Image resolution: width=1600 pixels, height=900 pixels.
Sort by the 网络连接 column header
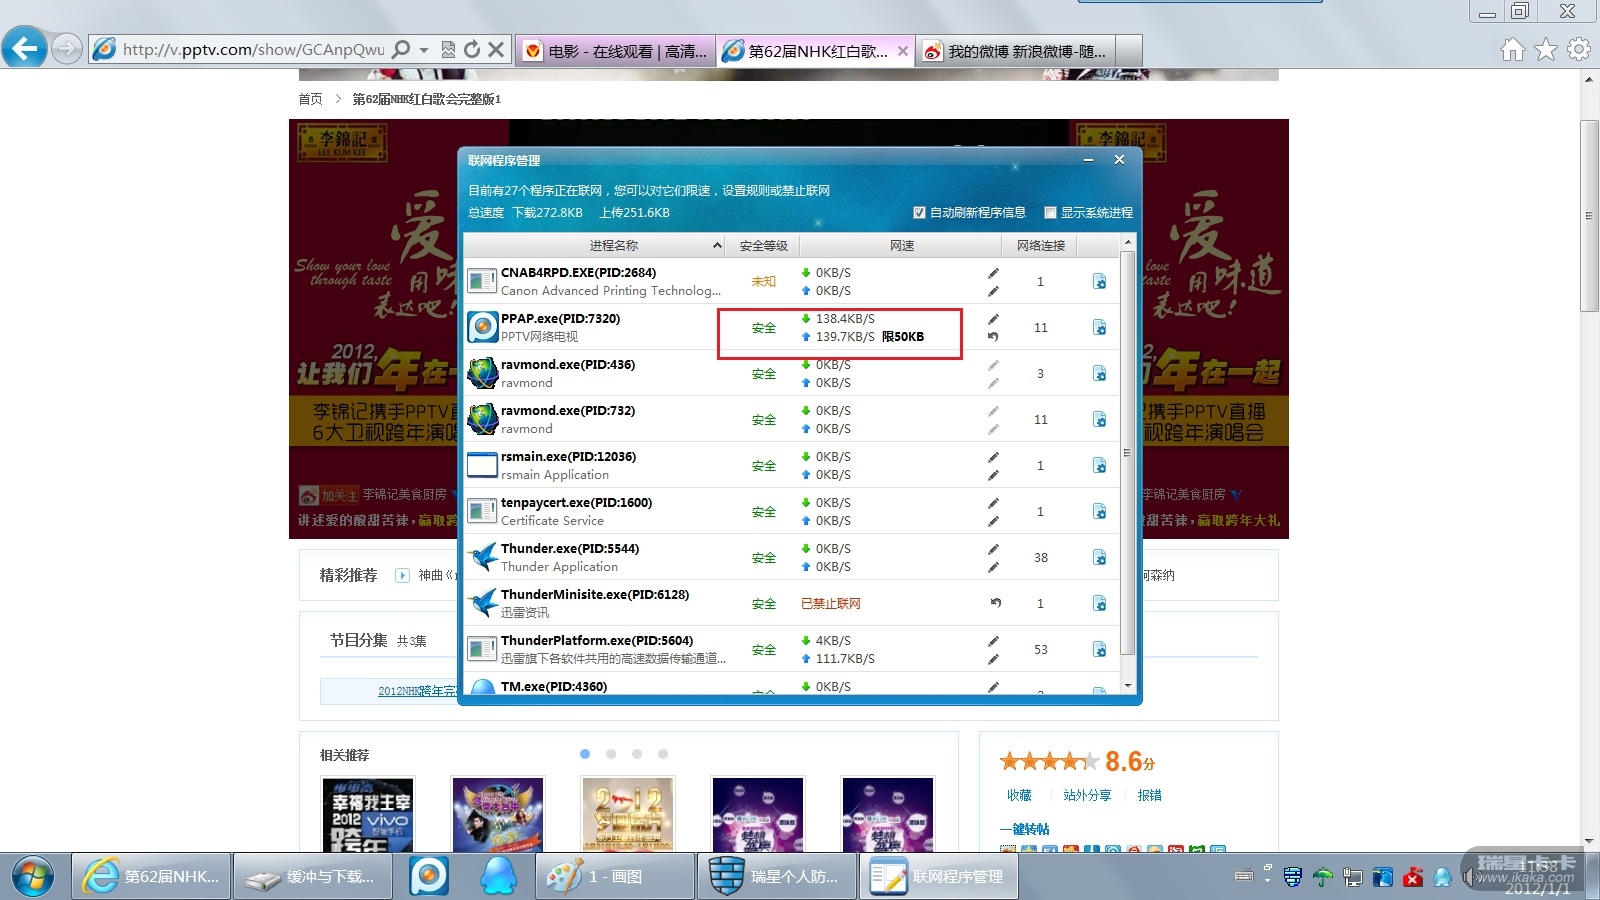tap(1041, 246)
